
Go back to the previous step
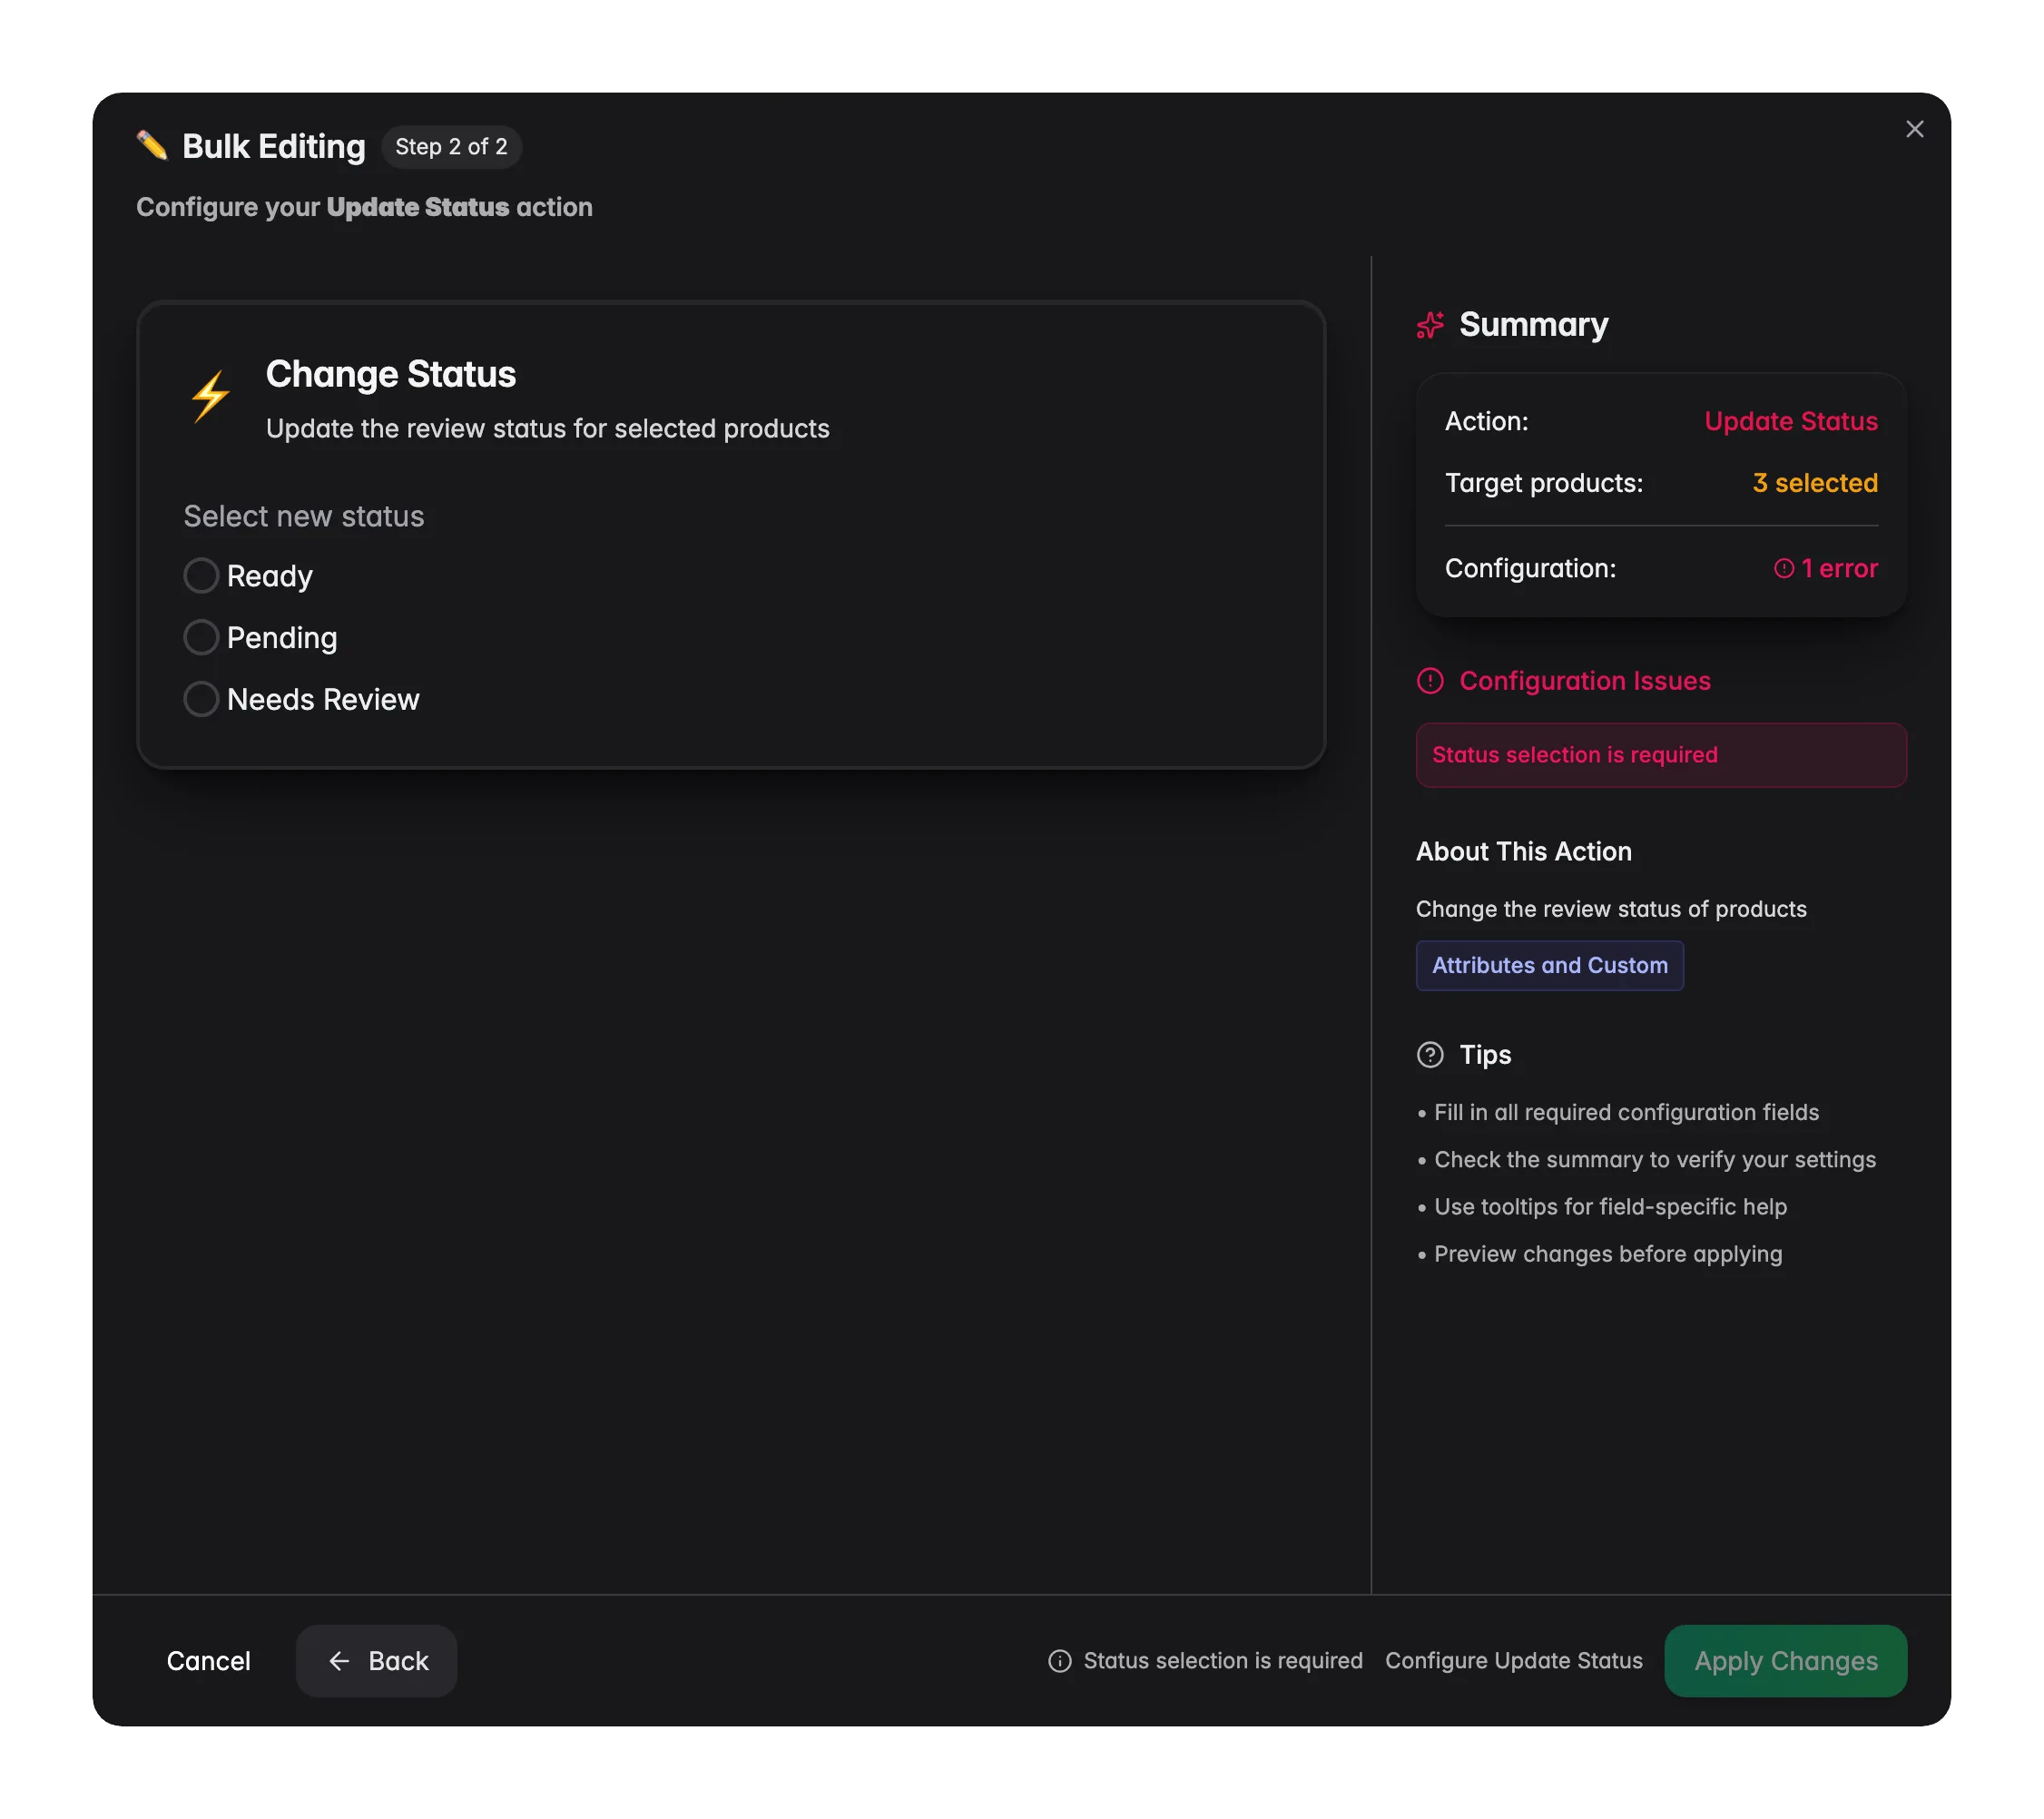[377, 1661]
